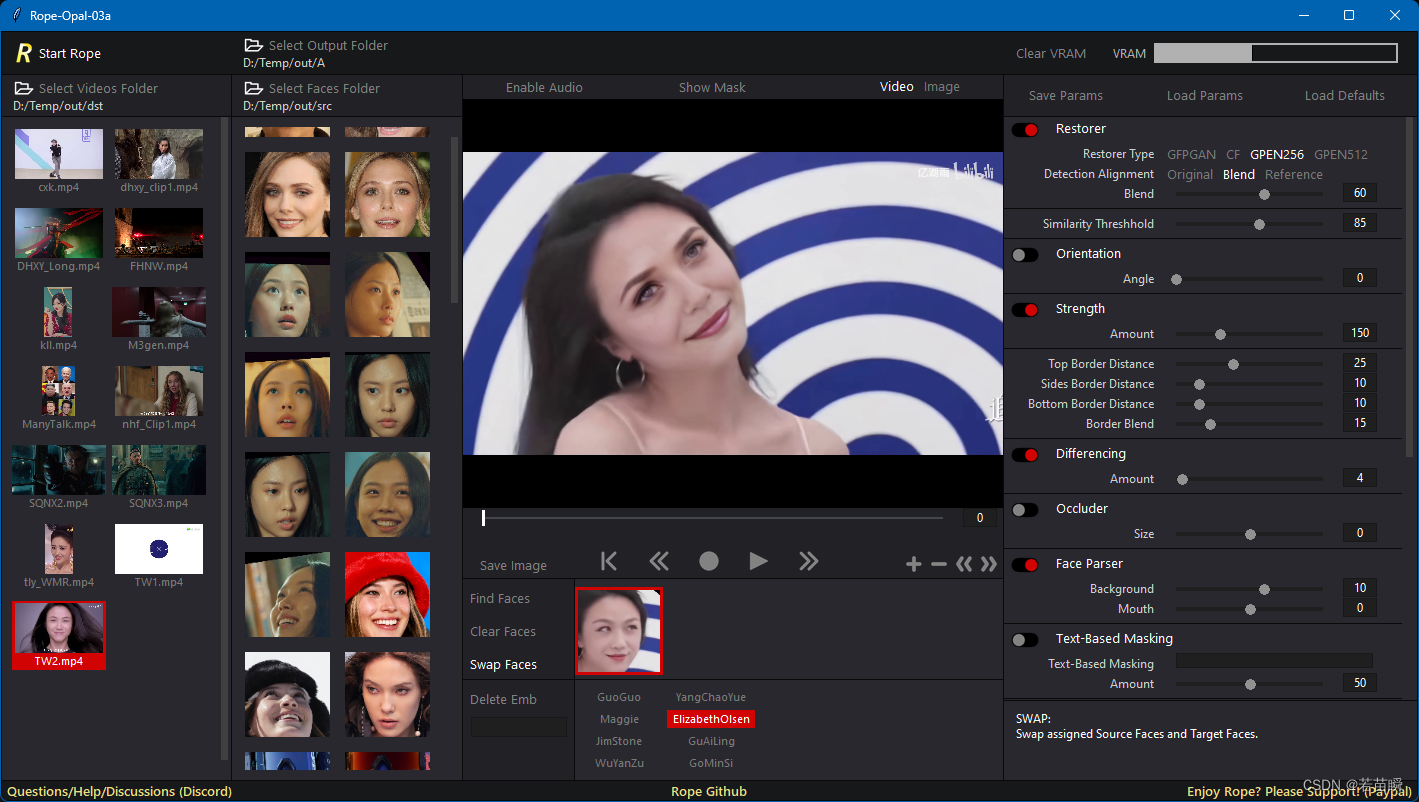Open the Select Faces Folder folder icon

click(254, 88)
